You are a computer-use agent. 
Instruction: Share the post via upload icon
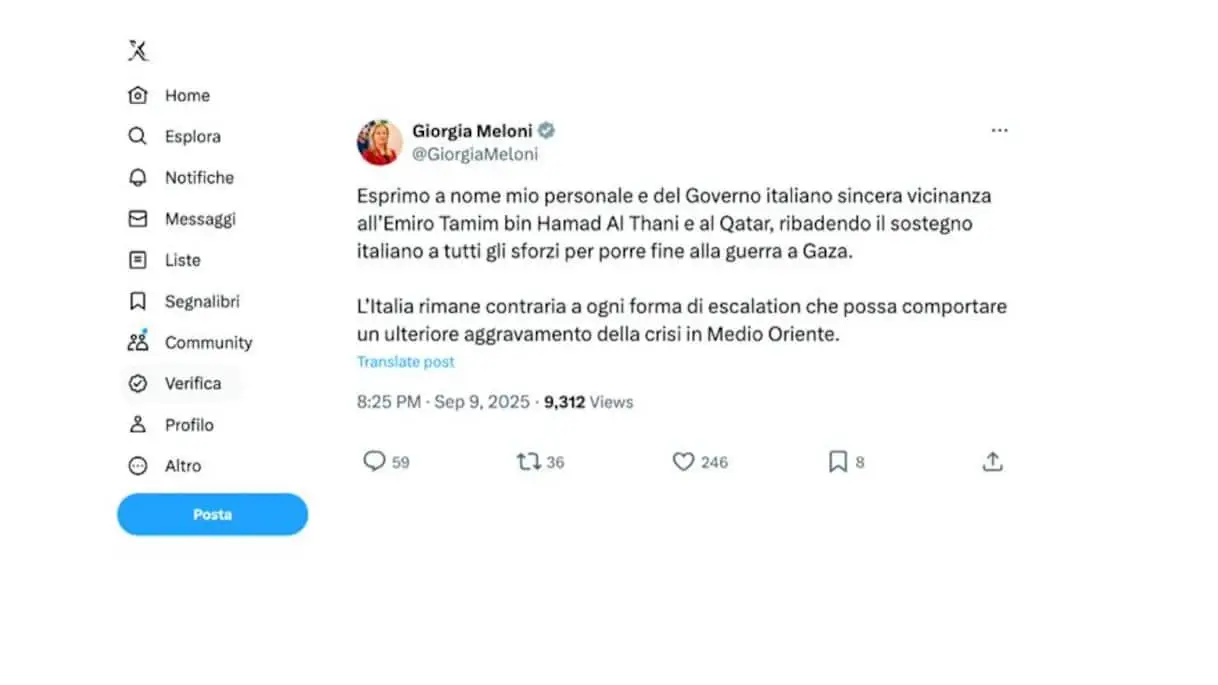pyautogui.click(x=992, y=461)
